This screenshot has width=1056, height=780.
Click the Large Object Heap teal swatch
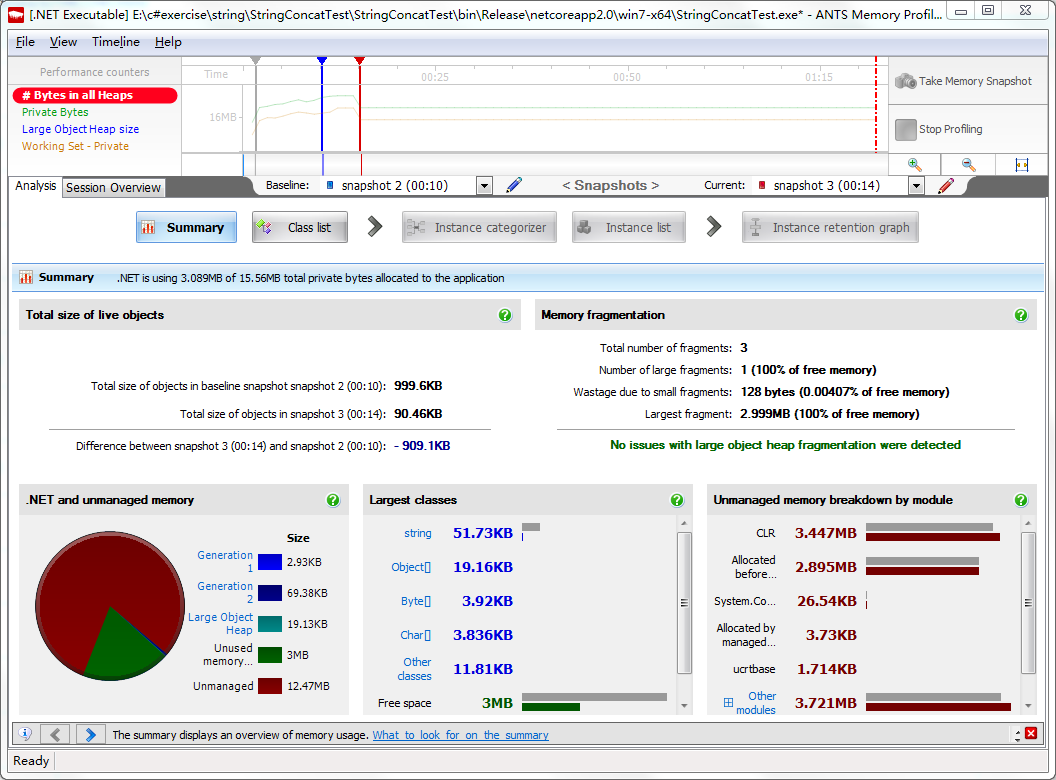270,624
